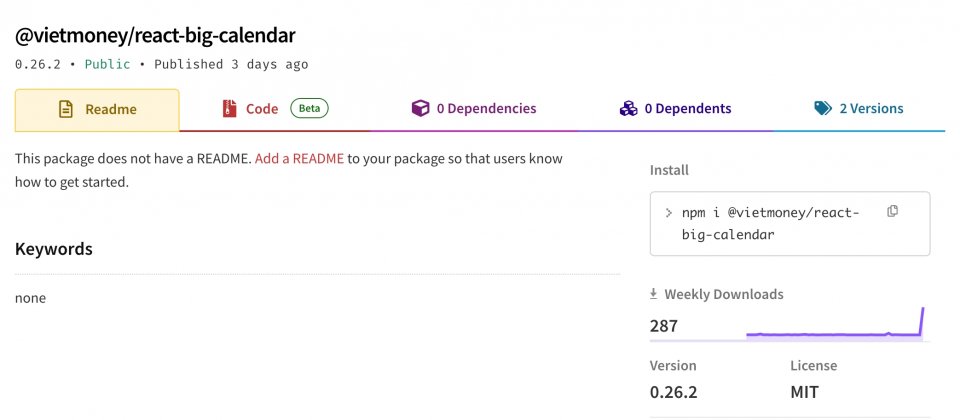
Task: Click the Weekly Downloads arrow icon
Action: coord(654,294)
